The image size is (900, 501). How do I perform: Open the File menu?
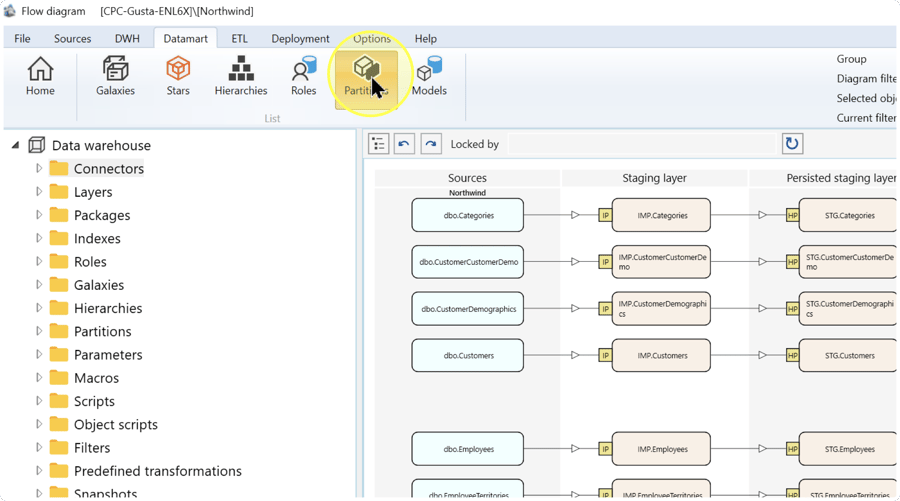pos(22,38)
